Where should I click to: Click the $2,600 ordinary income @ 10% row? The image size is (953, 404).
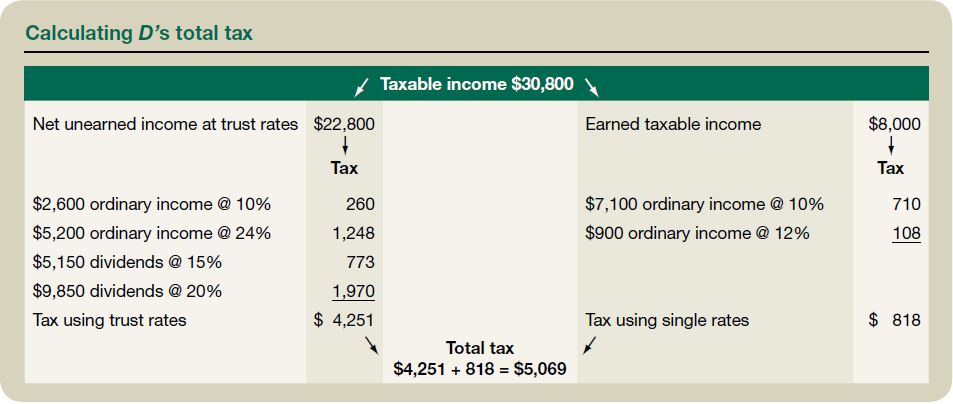coord(151,205)
